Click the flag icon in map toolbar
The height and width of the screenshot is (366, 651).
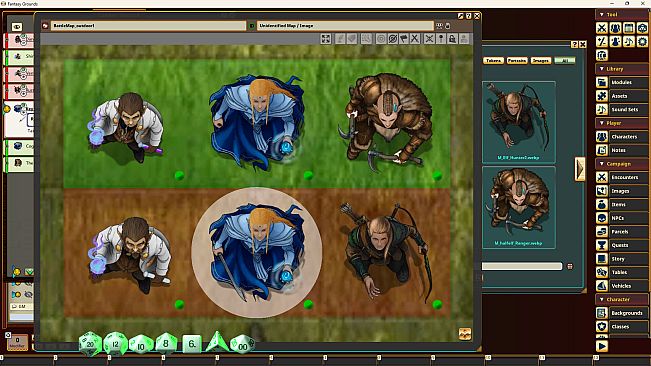404,39
